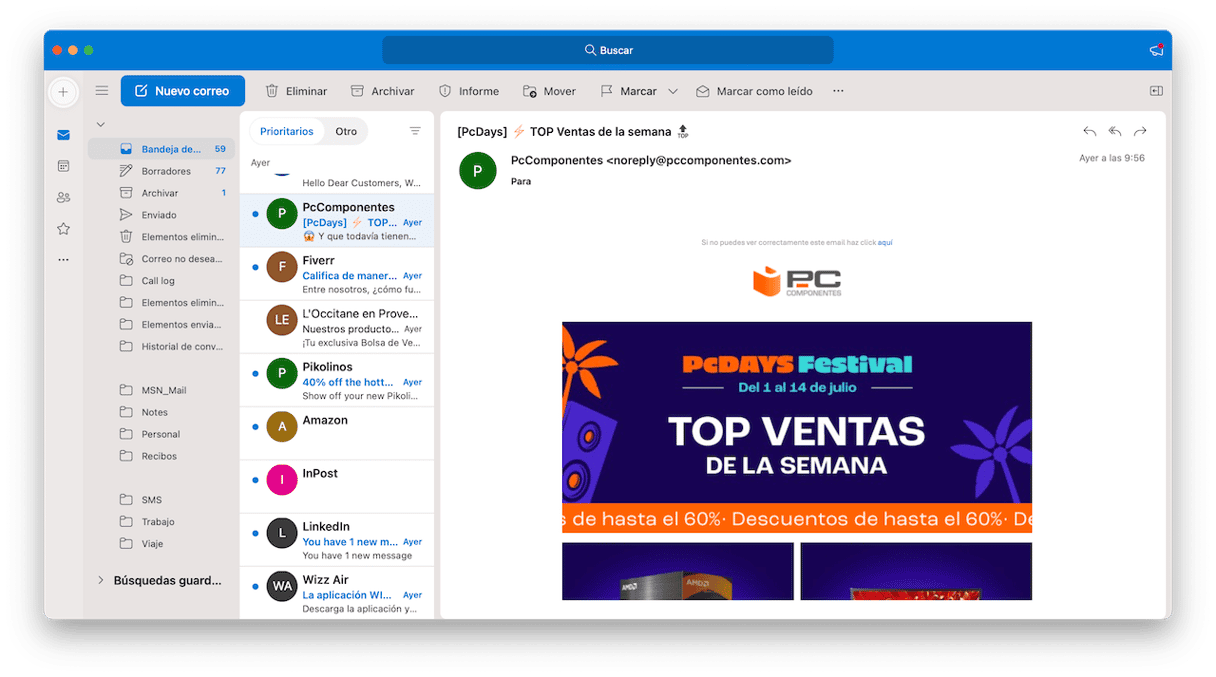Open the Pikolinos email
The height and width of the screenshot is (677, 1216).
click(x=337, y=380)
